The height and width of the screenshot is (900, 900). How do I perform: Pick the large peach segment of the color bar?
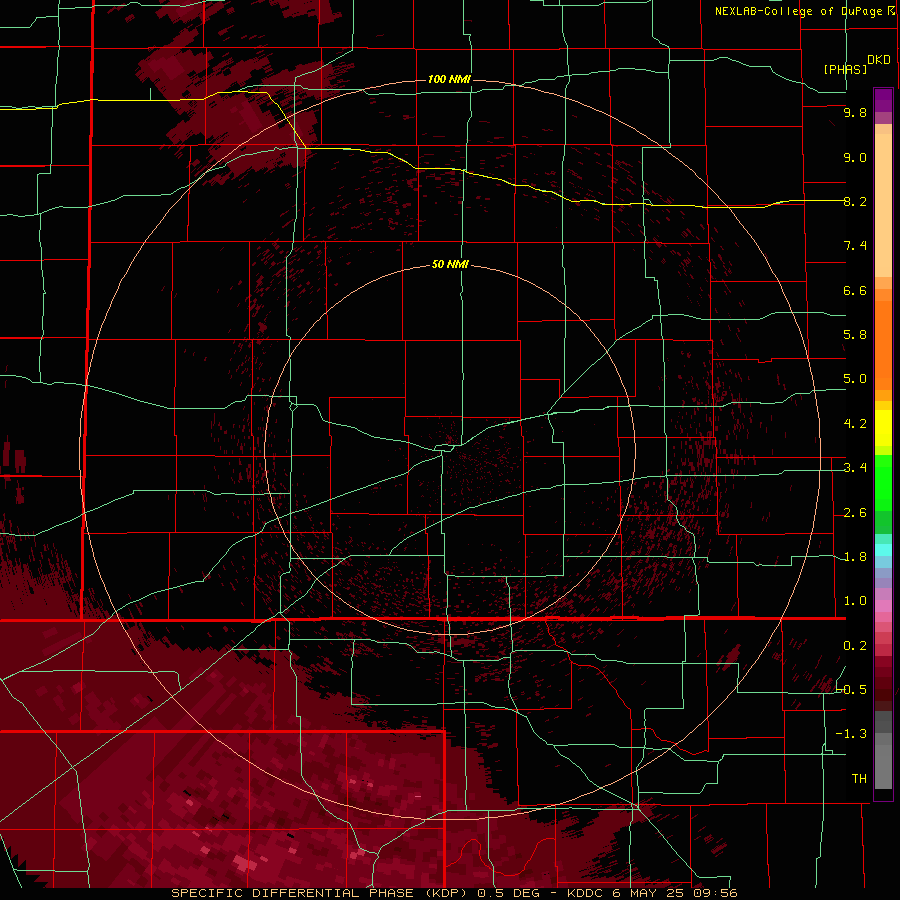(883, 205)
